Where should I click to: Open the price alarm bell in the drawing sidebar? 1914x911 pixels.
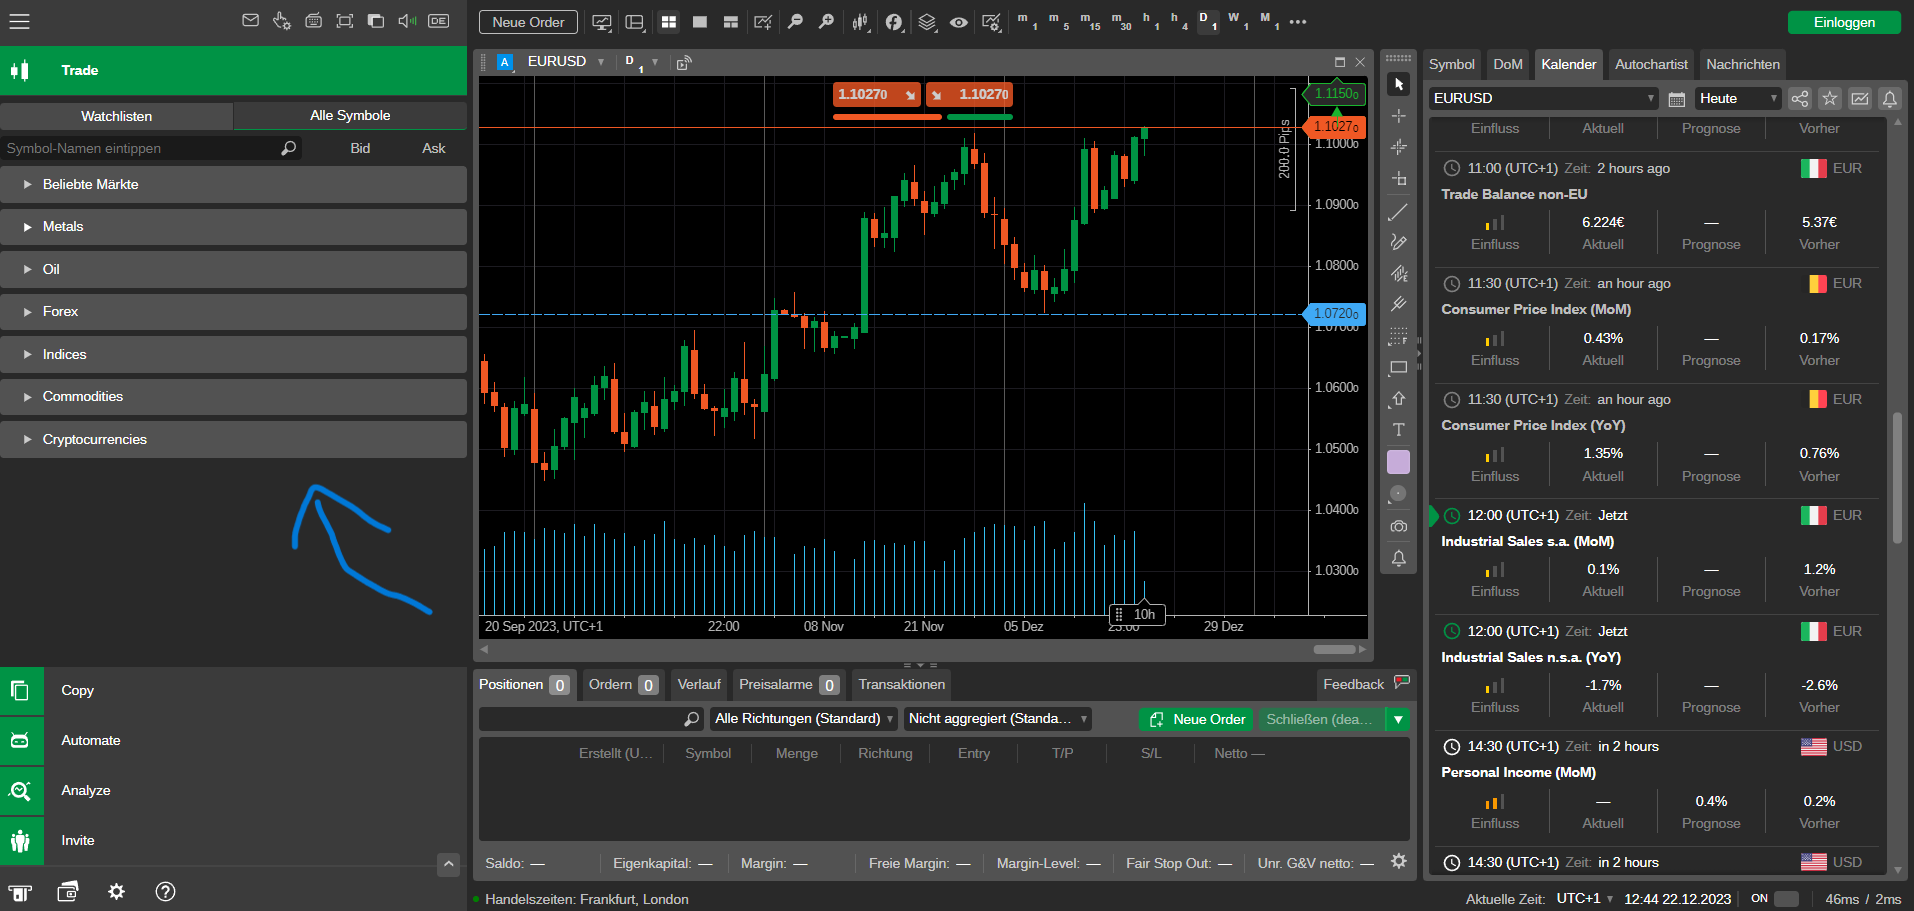pyautogui.click(x=1399, y=558)
